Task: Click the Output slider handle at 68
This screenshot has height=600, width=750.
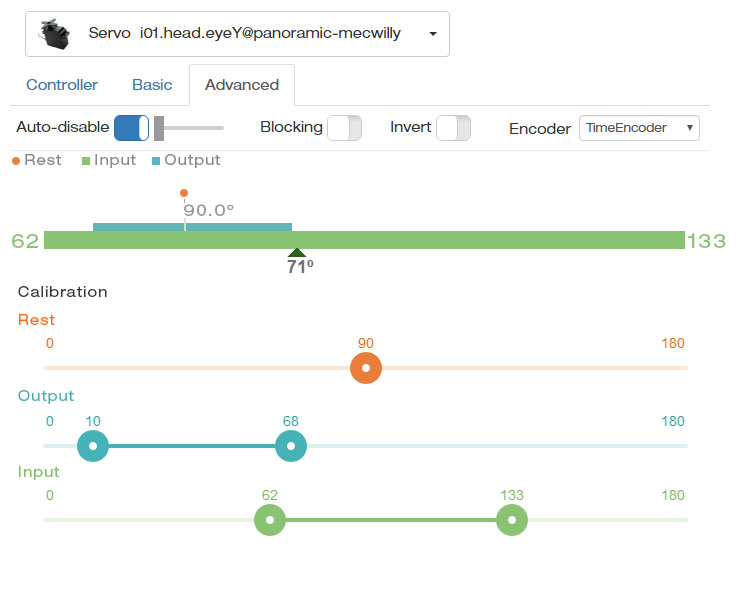Action: click(291, 446)
